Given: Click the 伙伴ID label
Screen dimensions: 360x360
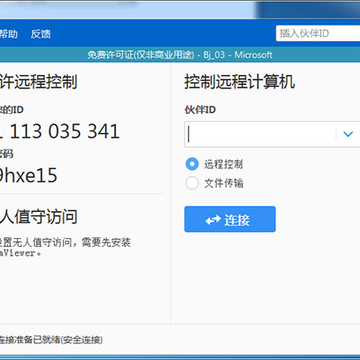Looking at the screenshot, I should [x=200, y=110].
